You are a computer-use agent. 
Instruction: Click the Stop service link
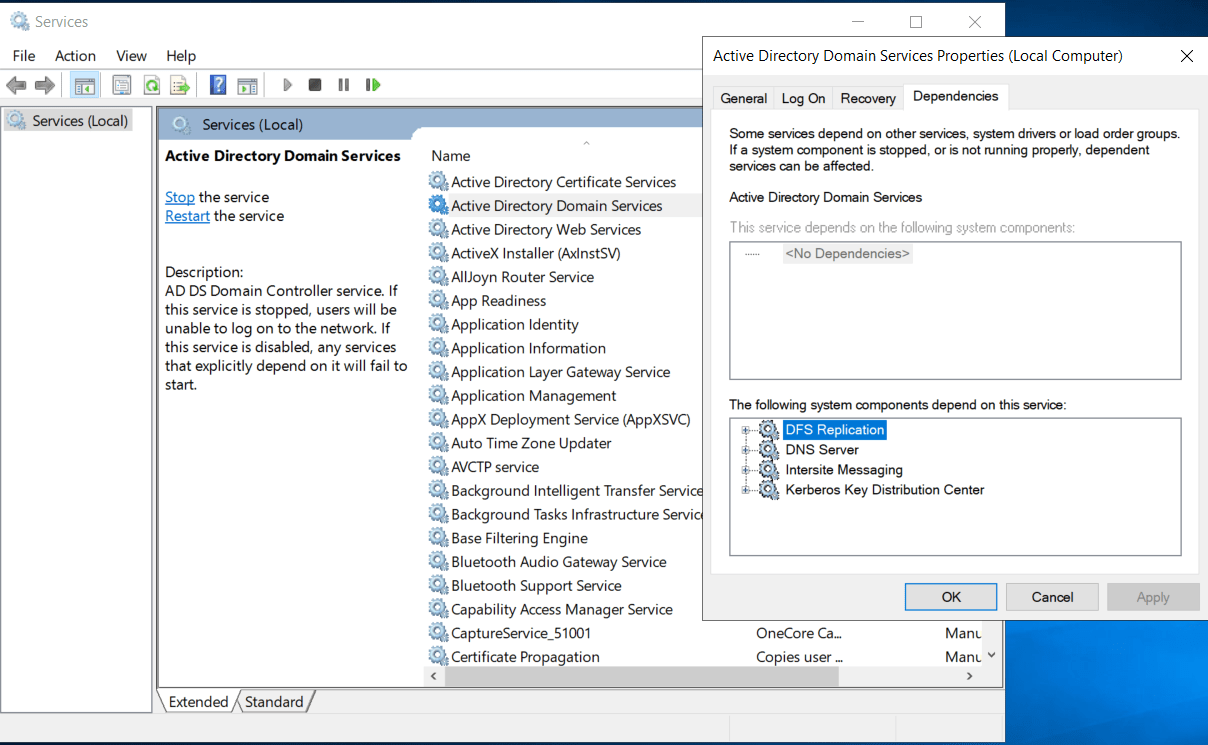179,197
